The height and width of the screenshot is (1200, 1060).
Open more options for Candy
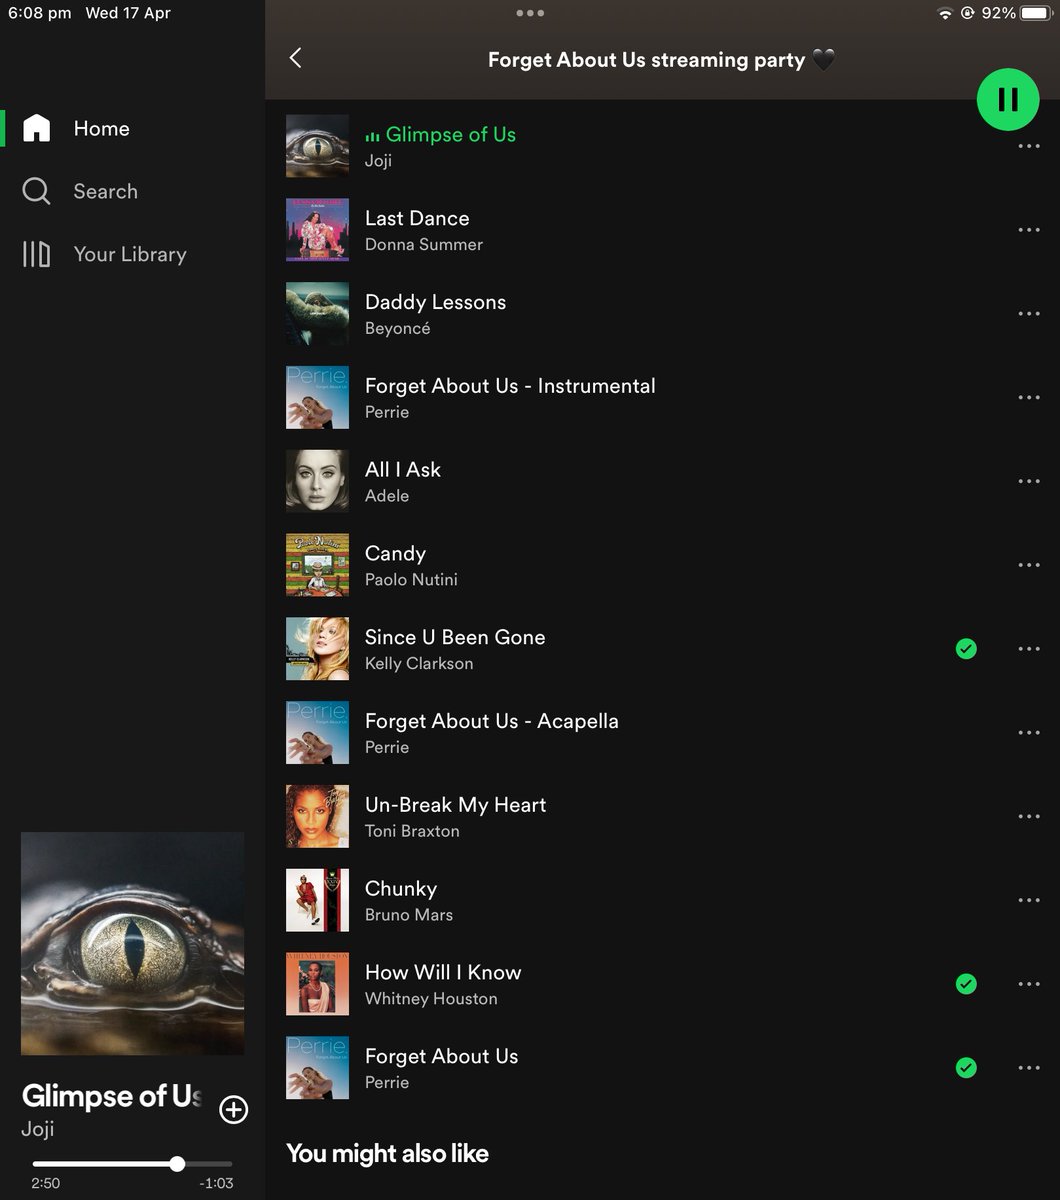click(x=1029, y=565)
